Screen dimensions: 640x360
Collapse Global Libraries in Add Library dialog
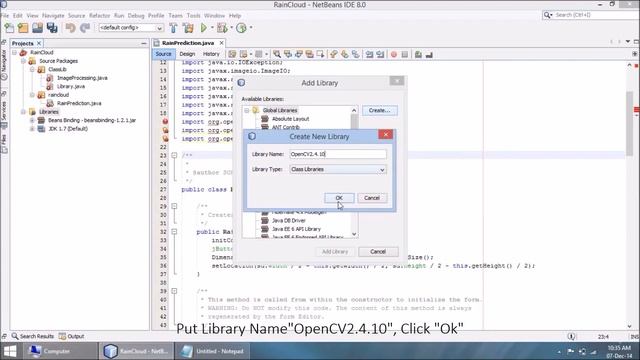[x=247, y=111]
